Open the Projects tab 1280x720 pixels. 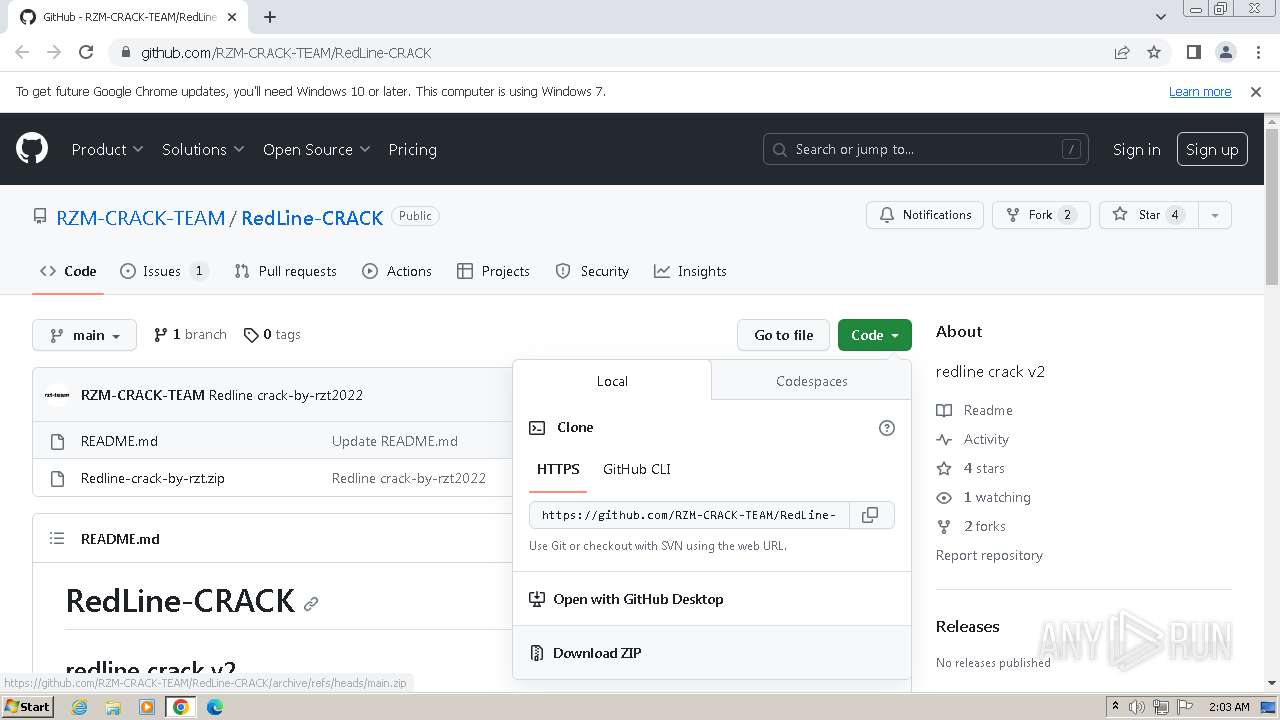(x=493, y=271)
